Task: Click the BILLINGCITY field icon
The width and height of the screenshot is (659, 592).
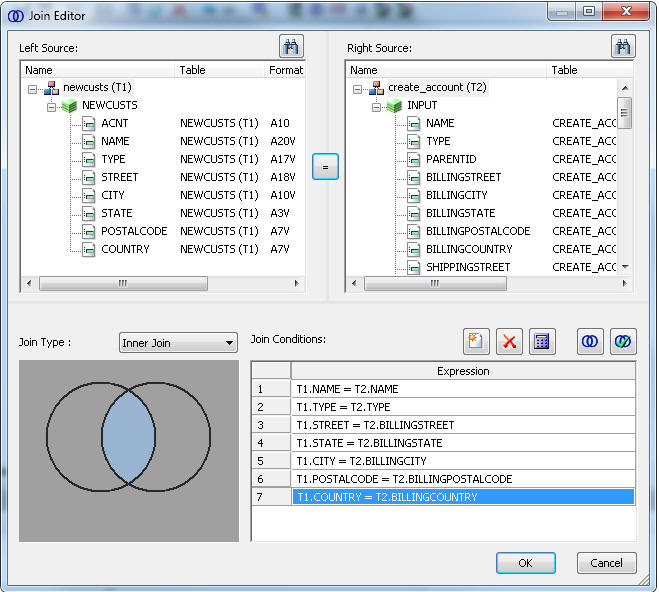Action: [414, 196]
